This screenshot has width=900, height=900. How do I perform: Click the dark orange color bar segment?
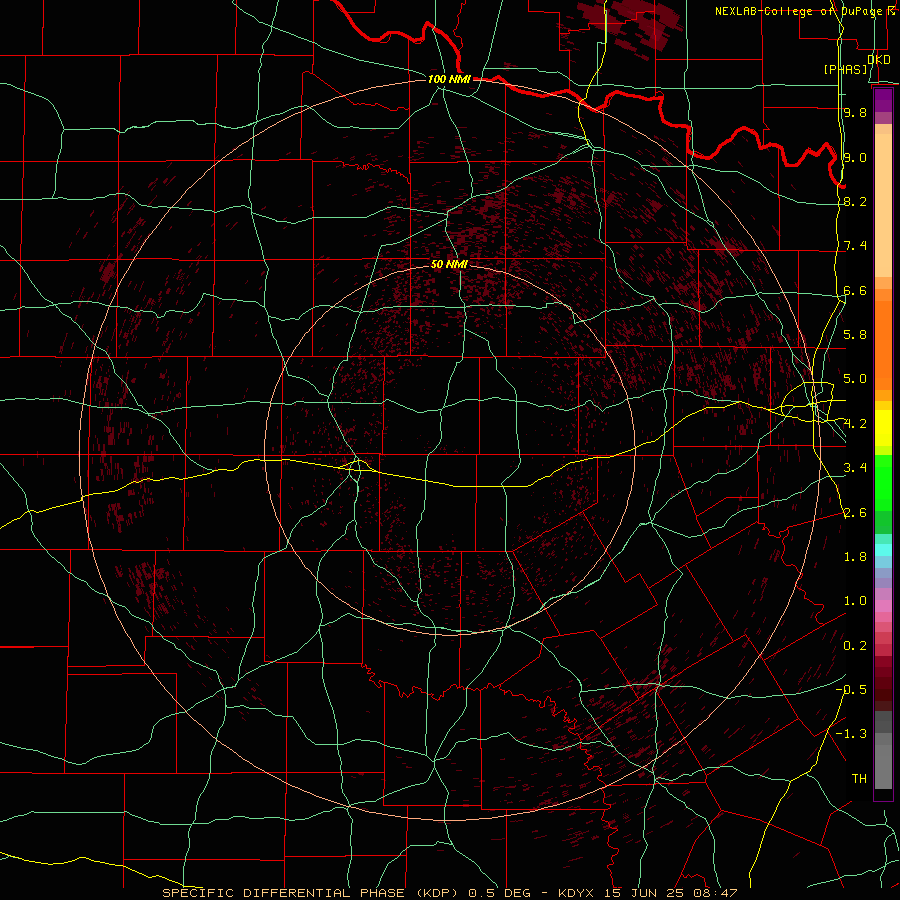(x=883, y=344)
